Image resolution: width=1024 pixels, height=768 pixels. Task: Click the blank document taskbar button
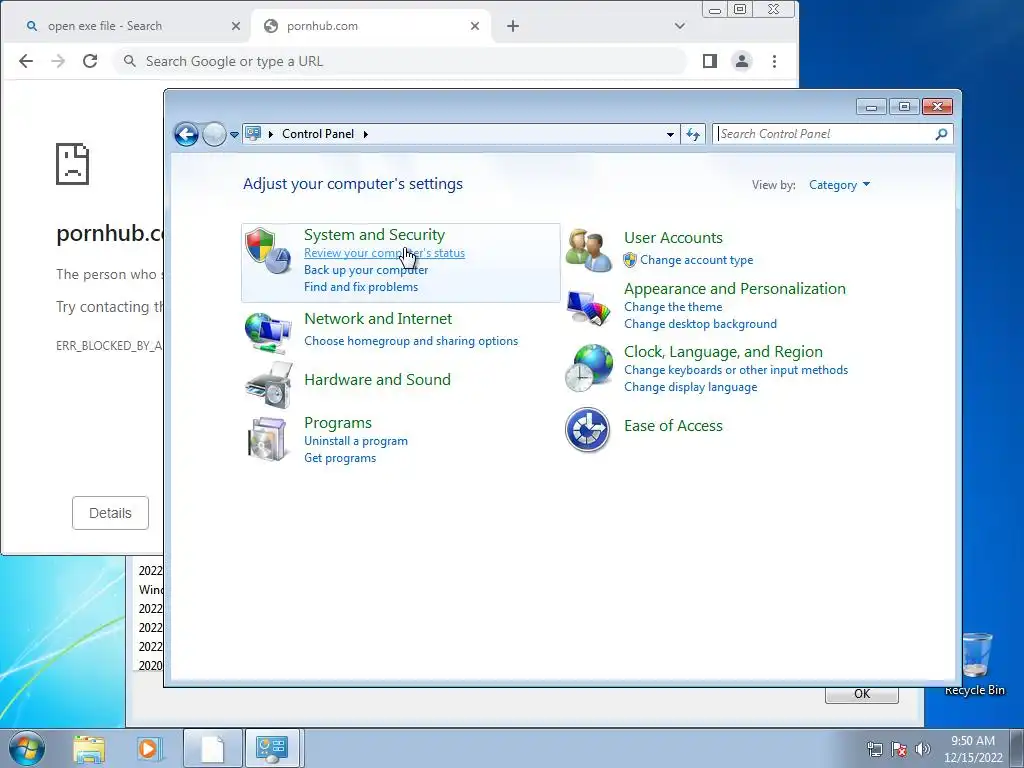213,748
